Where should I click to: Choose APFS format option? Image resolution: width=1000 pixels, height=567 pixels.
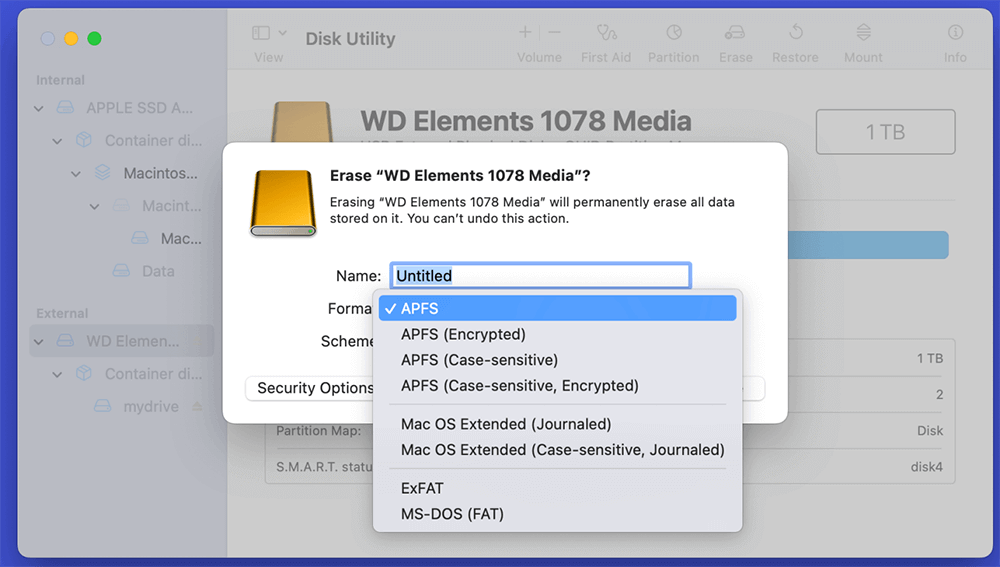tap(557, 309)
